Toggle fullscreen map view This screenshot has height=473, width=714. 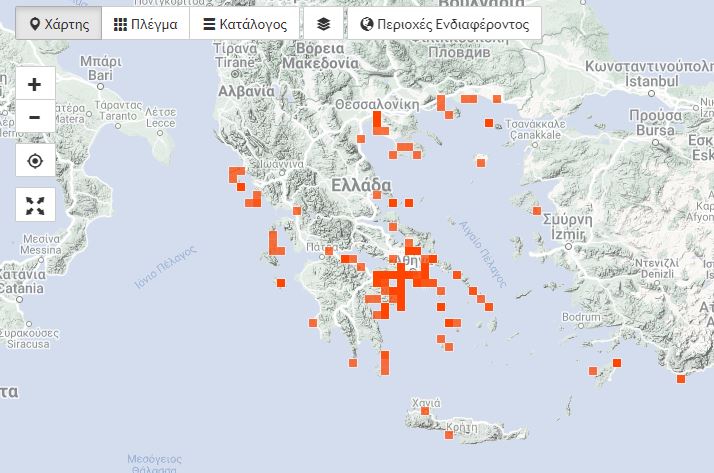(x=35, y=206)
